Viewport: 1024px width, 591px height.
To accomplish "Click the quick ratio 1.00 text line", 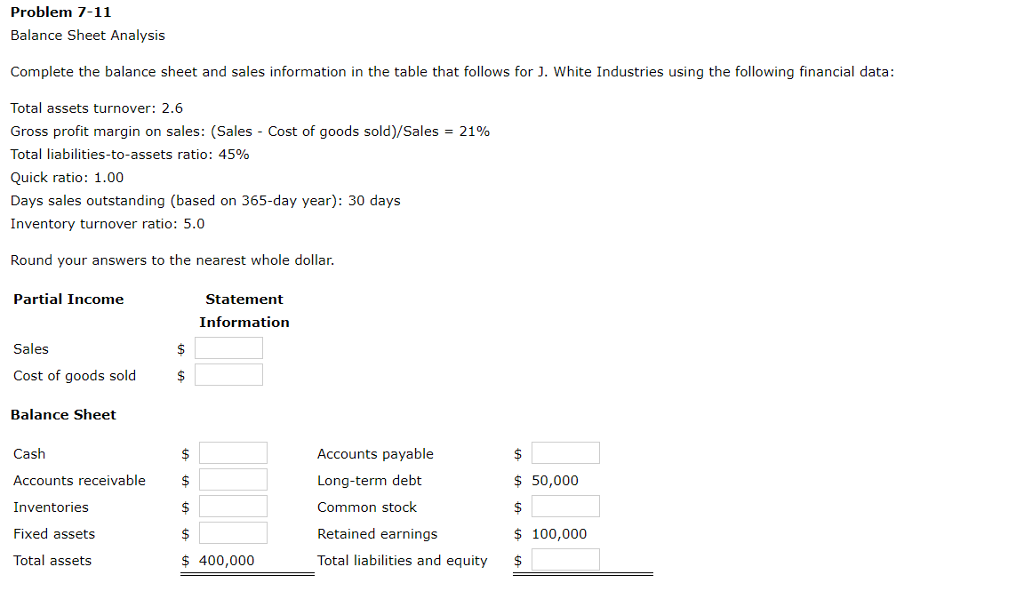I will [66, 177].
